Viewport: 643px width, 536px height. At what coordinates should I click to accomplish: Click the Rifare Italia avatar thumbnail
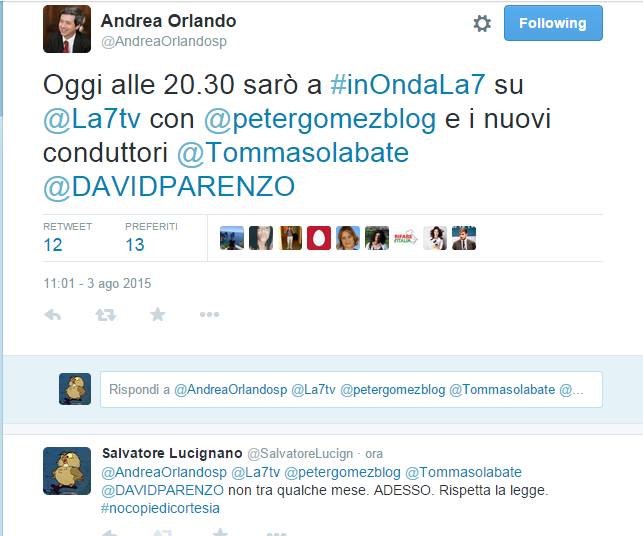pos(406,238)
